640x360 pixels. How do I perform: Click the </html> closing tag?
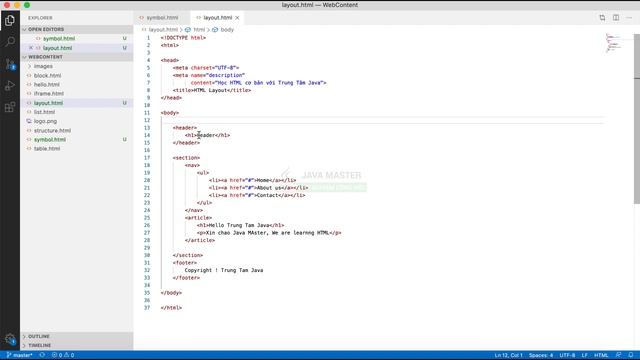tap(171, 308)
